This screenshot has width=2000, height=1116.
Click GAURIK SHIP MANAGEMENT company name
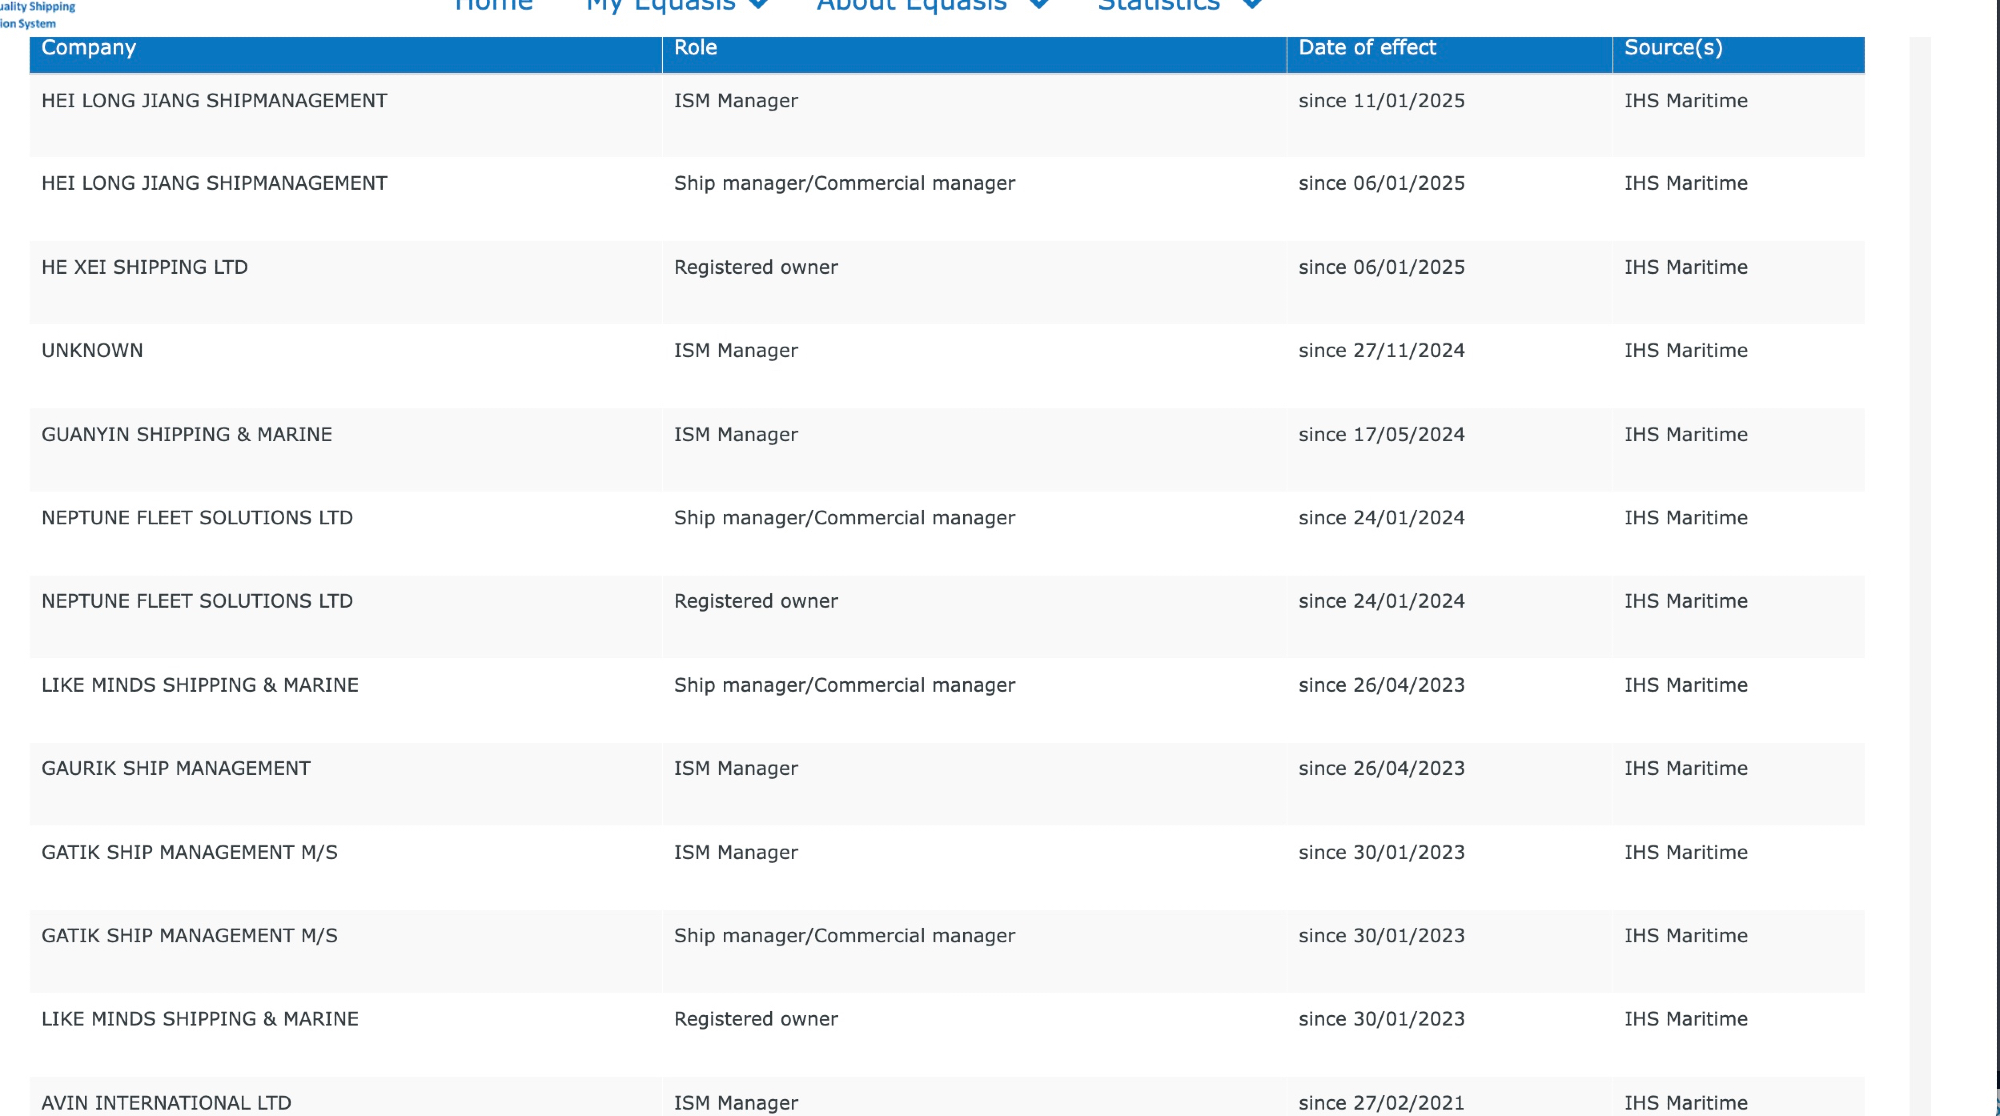pos(175,769)
